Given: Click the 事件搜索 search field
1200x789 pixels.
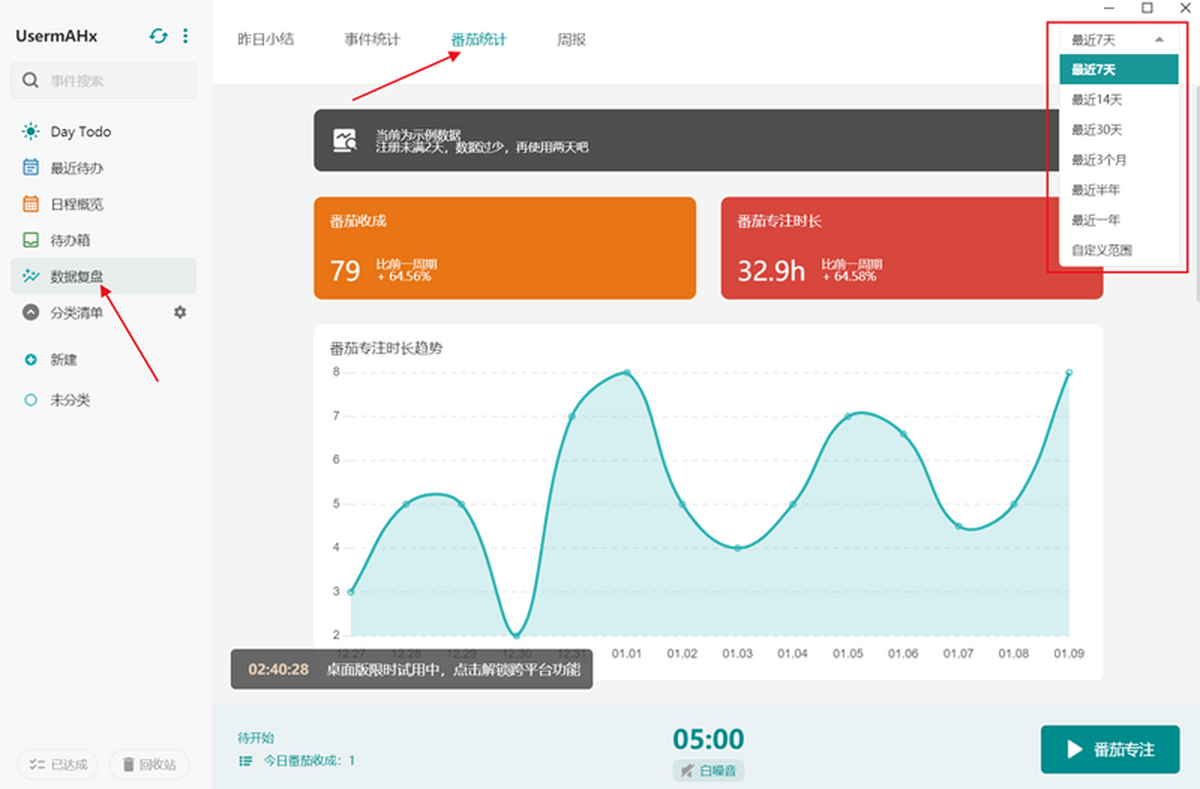Looking at the screenshot, I should 104,80.
